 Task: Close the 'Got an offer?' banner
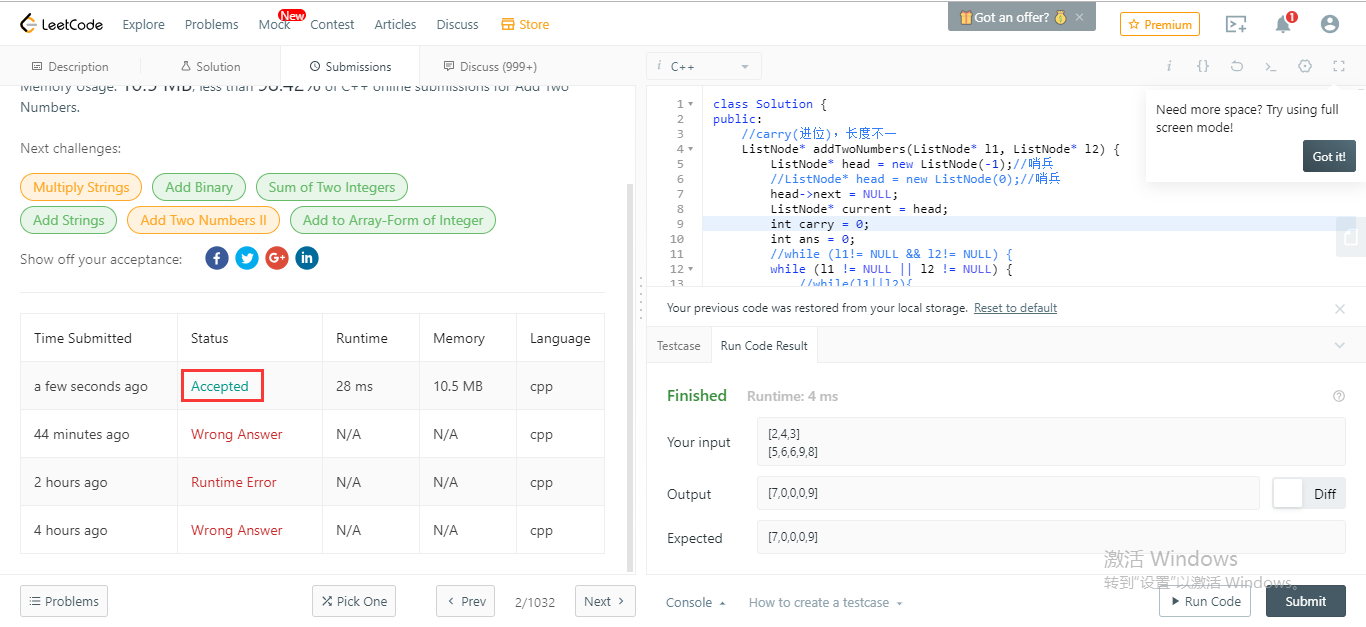[x=1079, y=17]
